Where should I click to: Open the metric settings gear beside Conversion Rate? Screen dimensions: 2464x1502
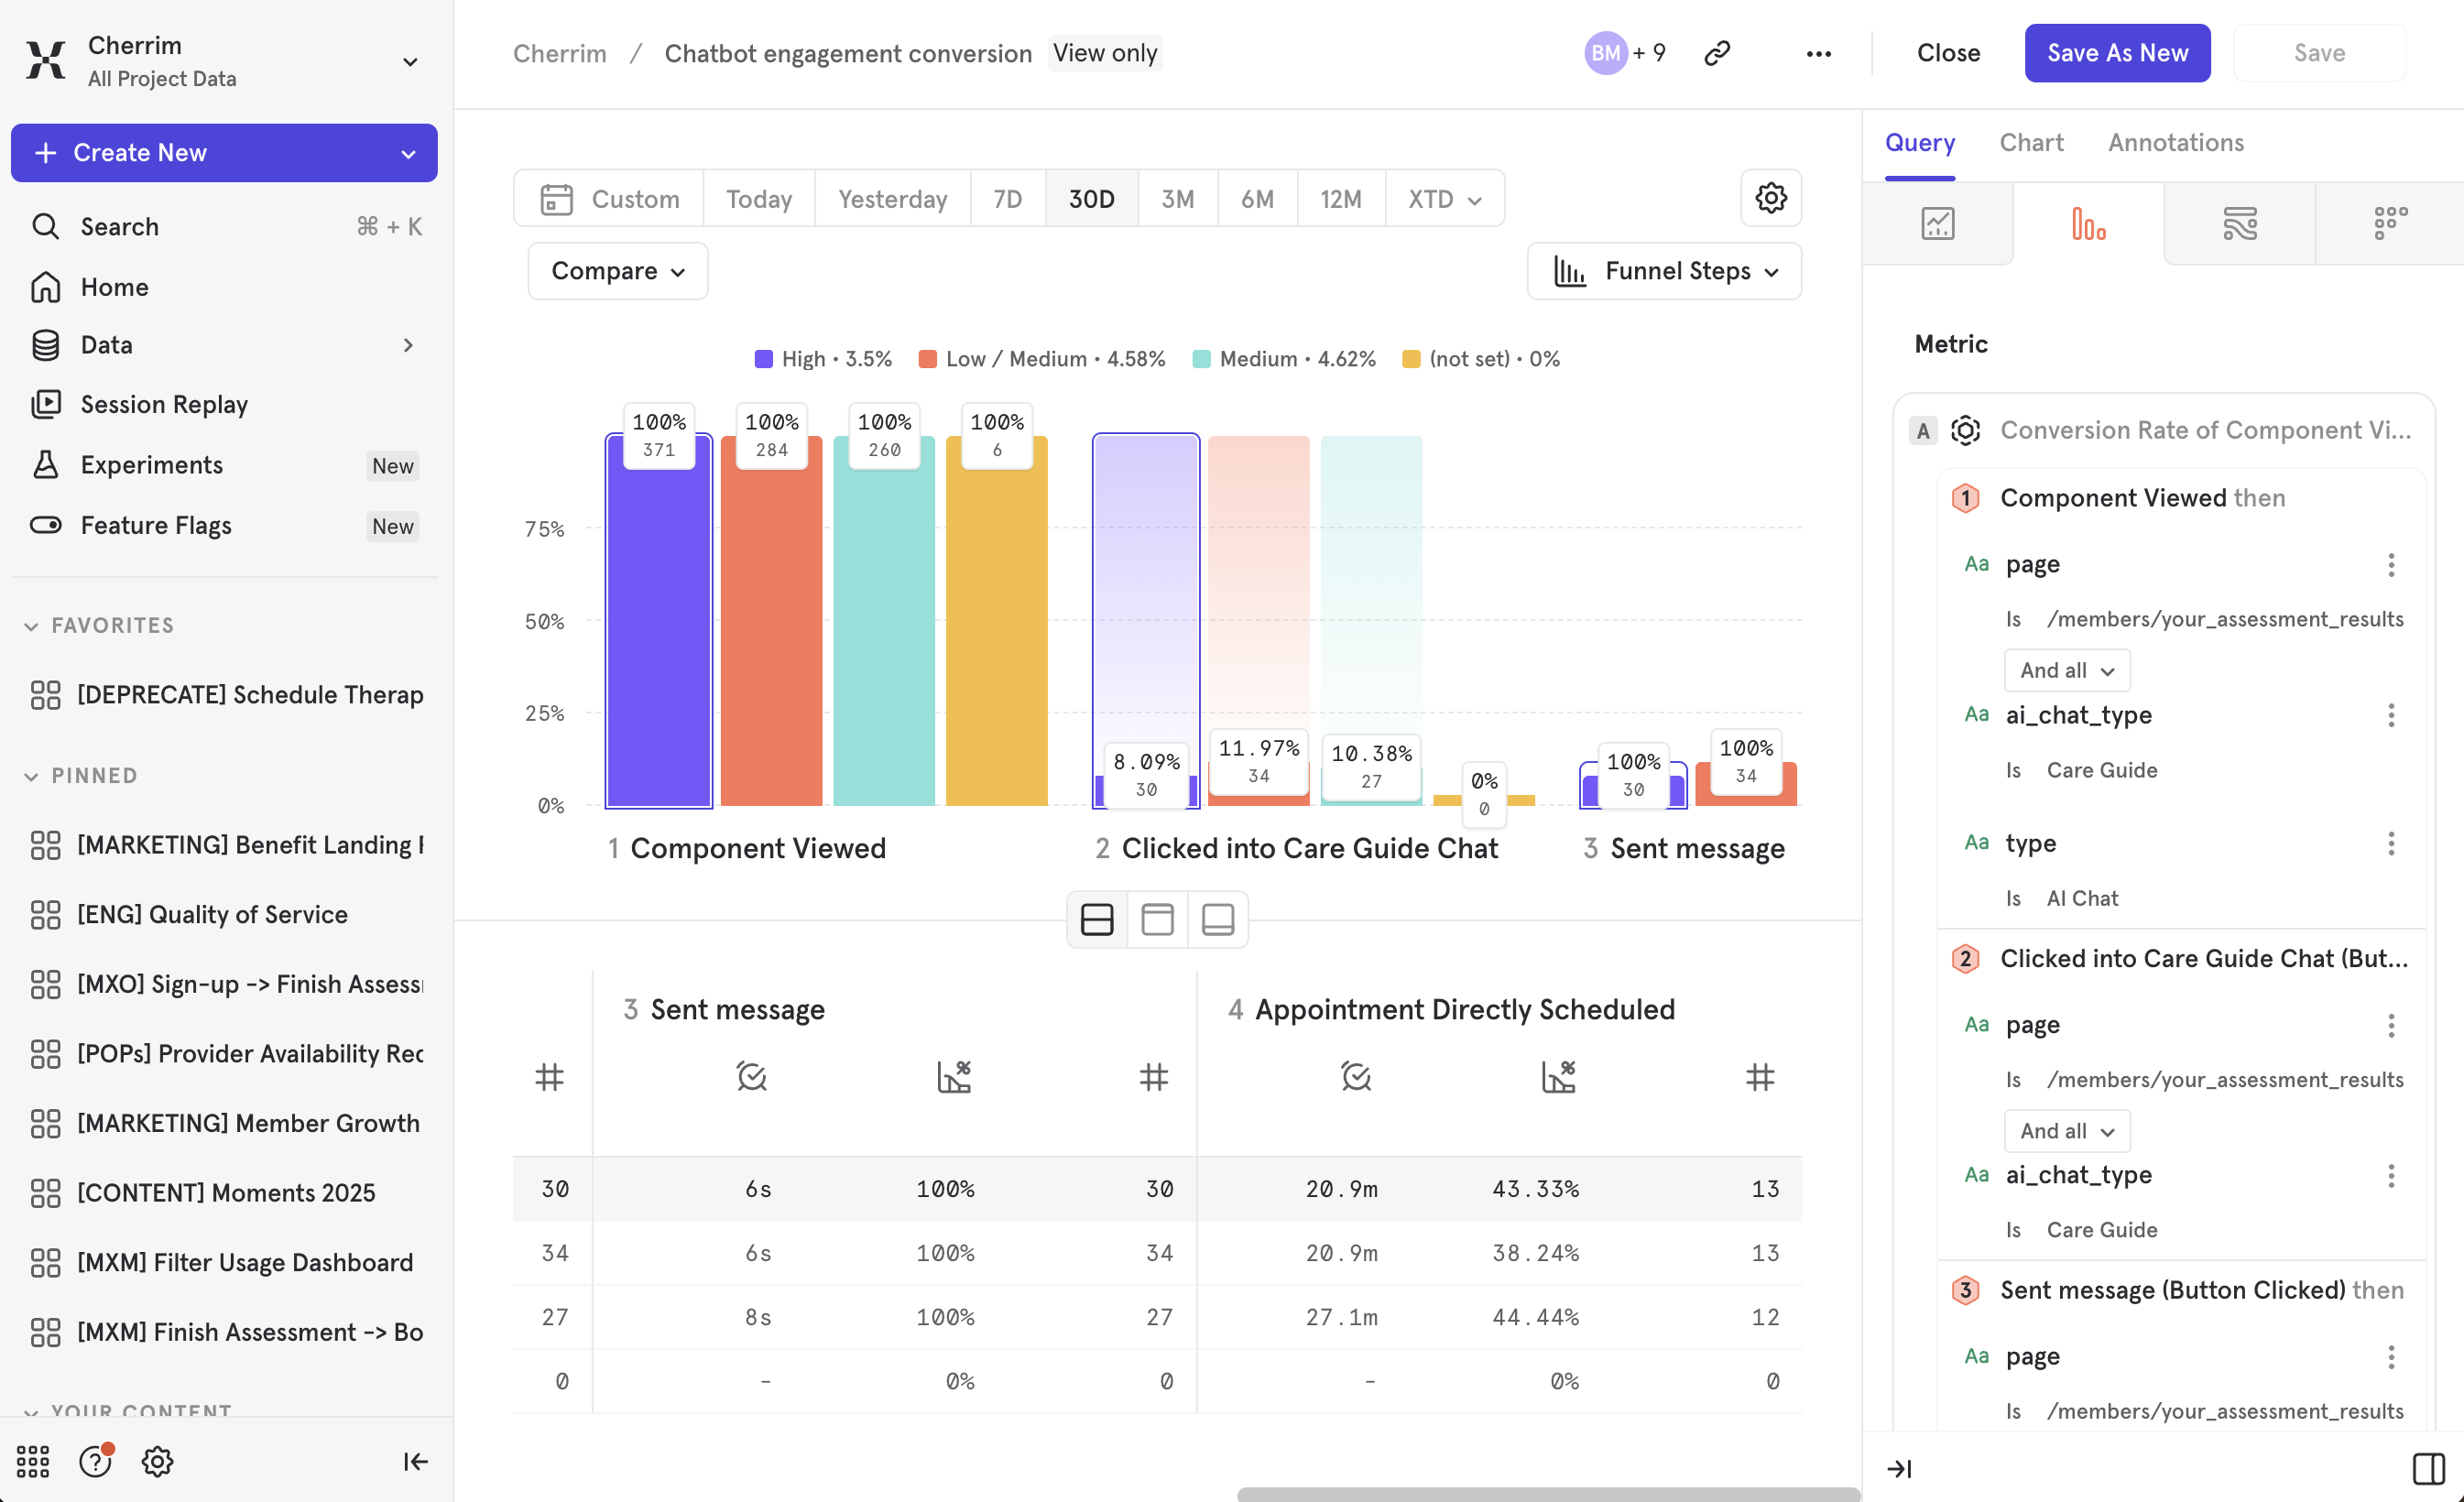coord(1966,430)
